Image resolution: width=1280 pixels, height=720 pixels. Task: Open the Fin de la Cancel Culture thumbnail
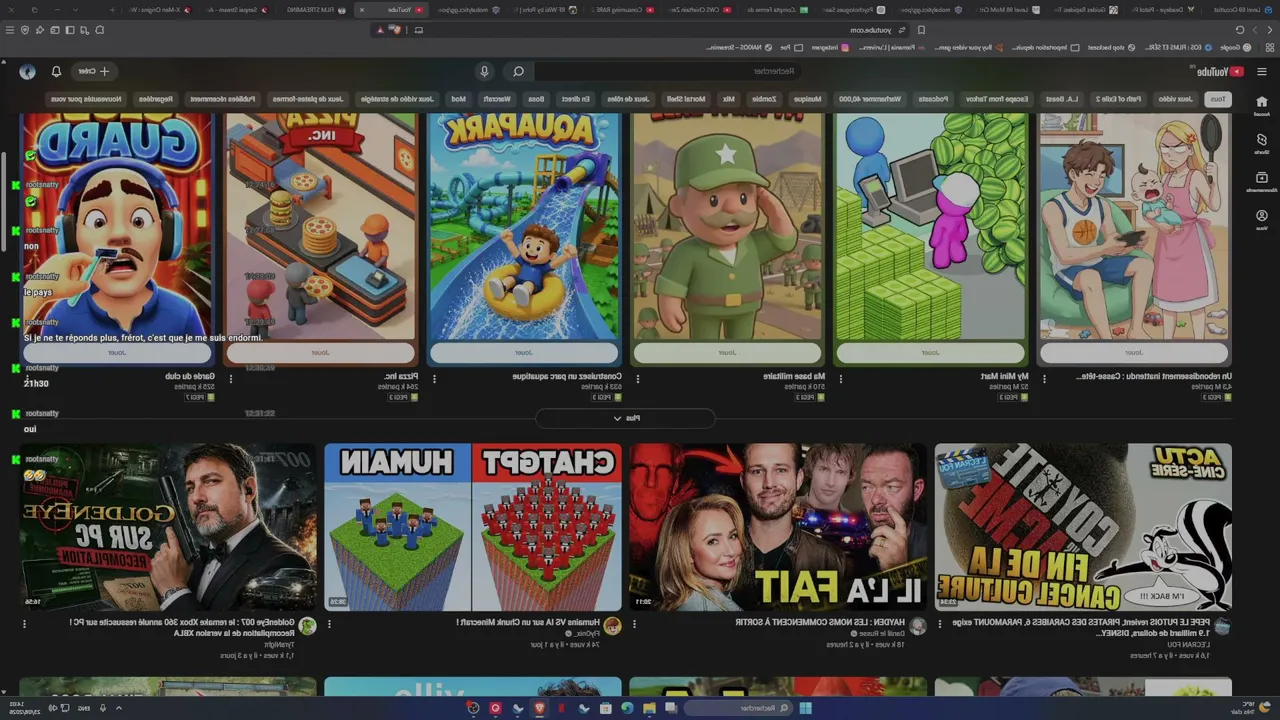click(1083, 527)
